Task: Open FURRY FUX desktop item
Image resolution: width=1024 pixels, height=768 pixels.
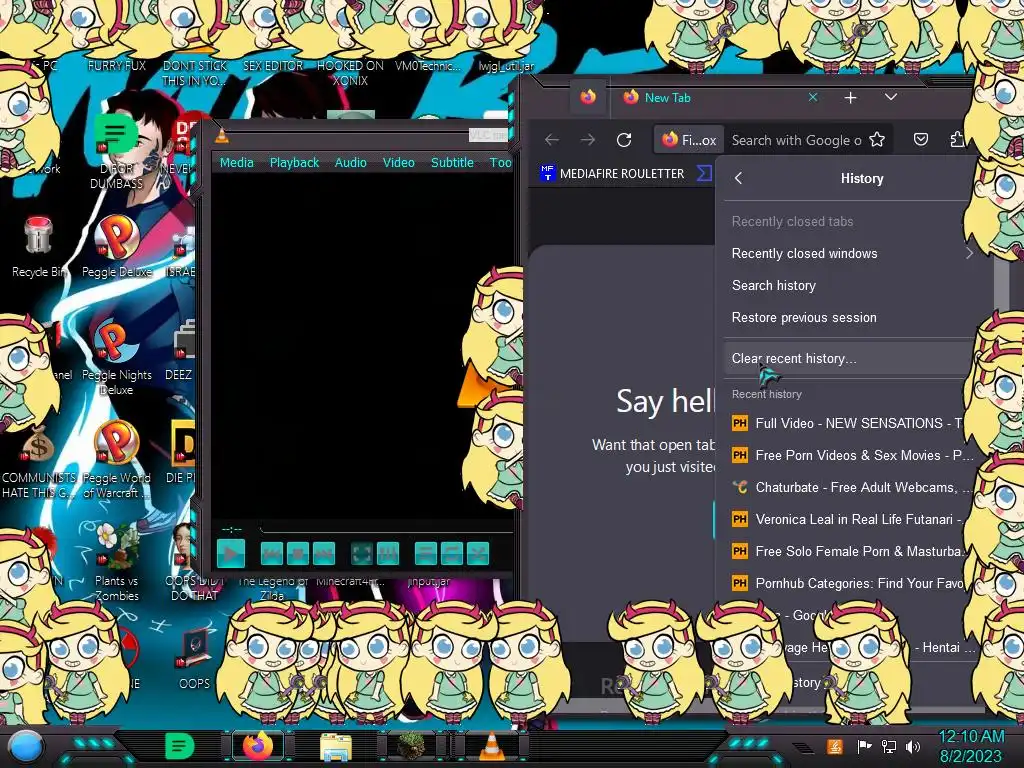Action: (117, 65)
